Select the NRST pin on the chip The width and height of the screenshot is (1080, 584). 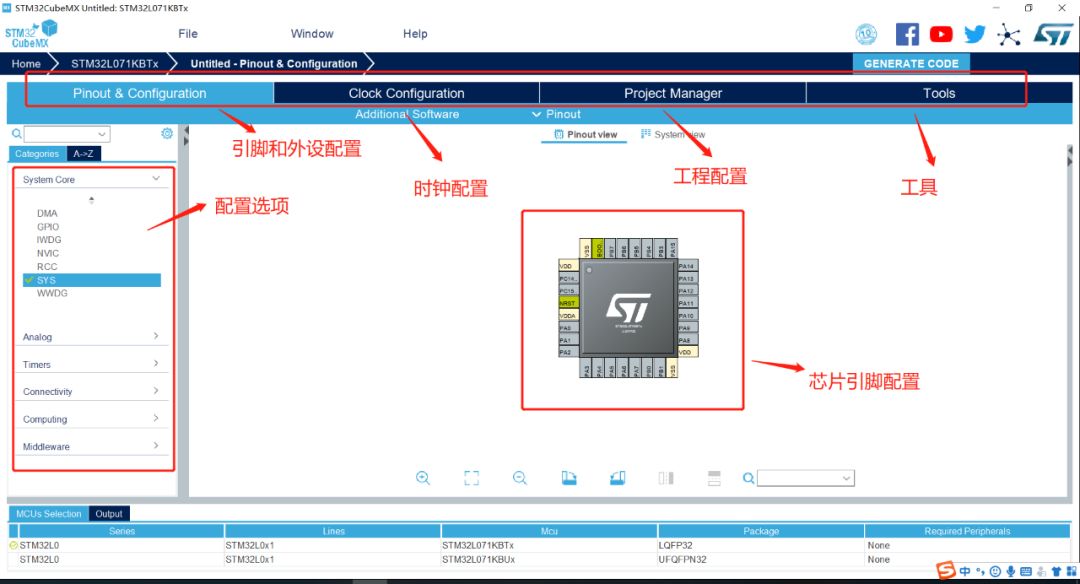[x=568, y=303]
